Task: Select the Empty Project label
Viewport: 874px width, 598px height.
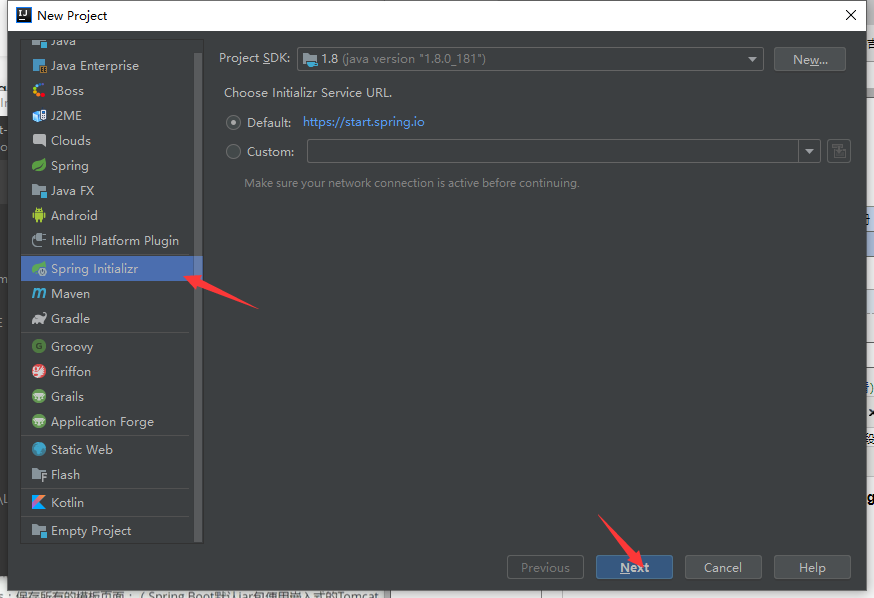Action: point(91,531)
